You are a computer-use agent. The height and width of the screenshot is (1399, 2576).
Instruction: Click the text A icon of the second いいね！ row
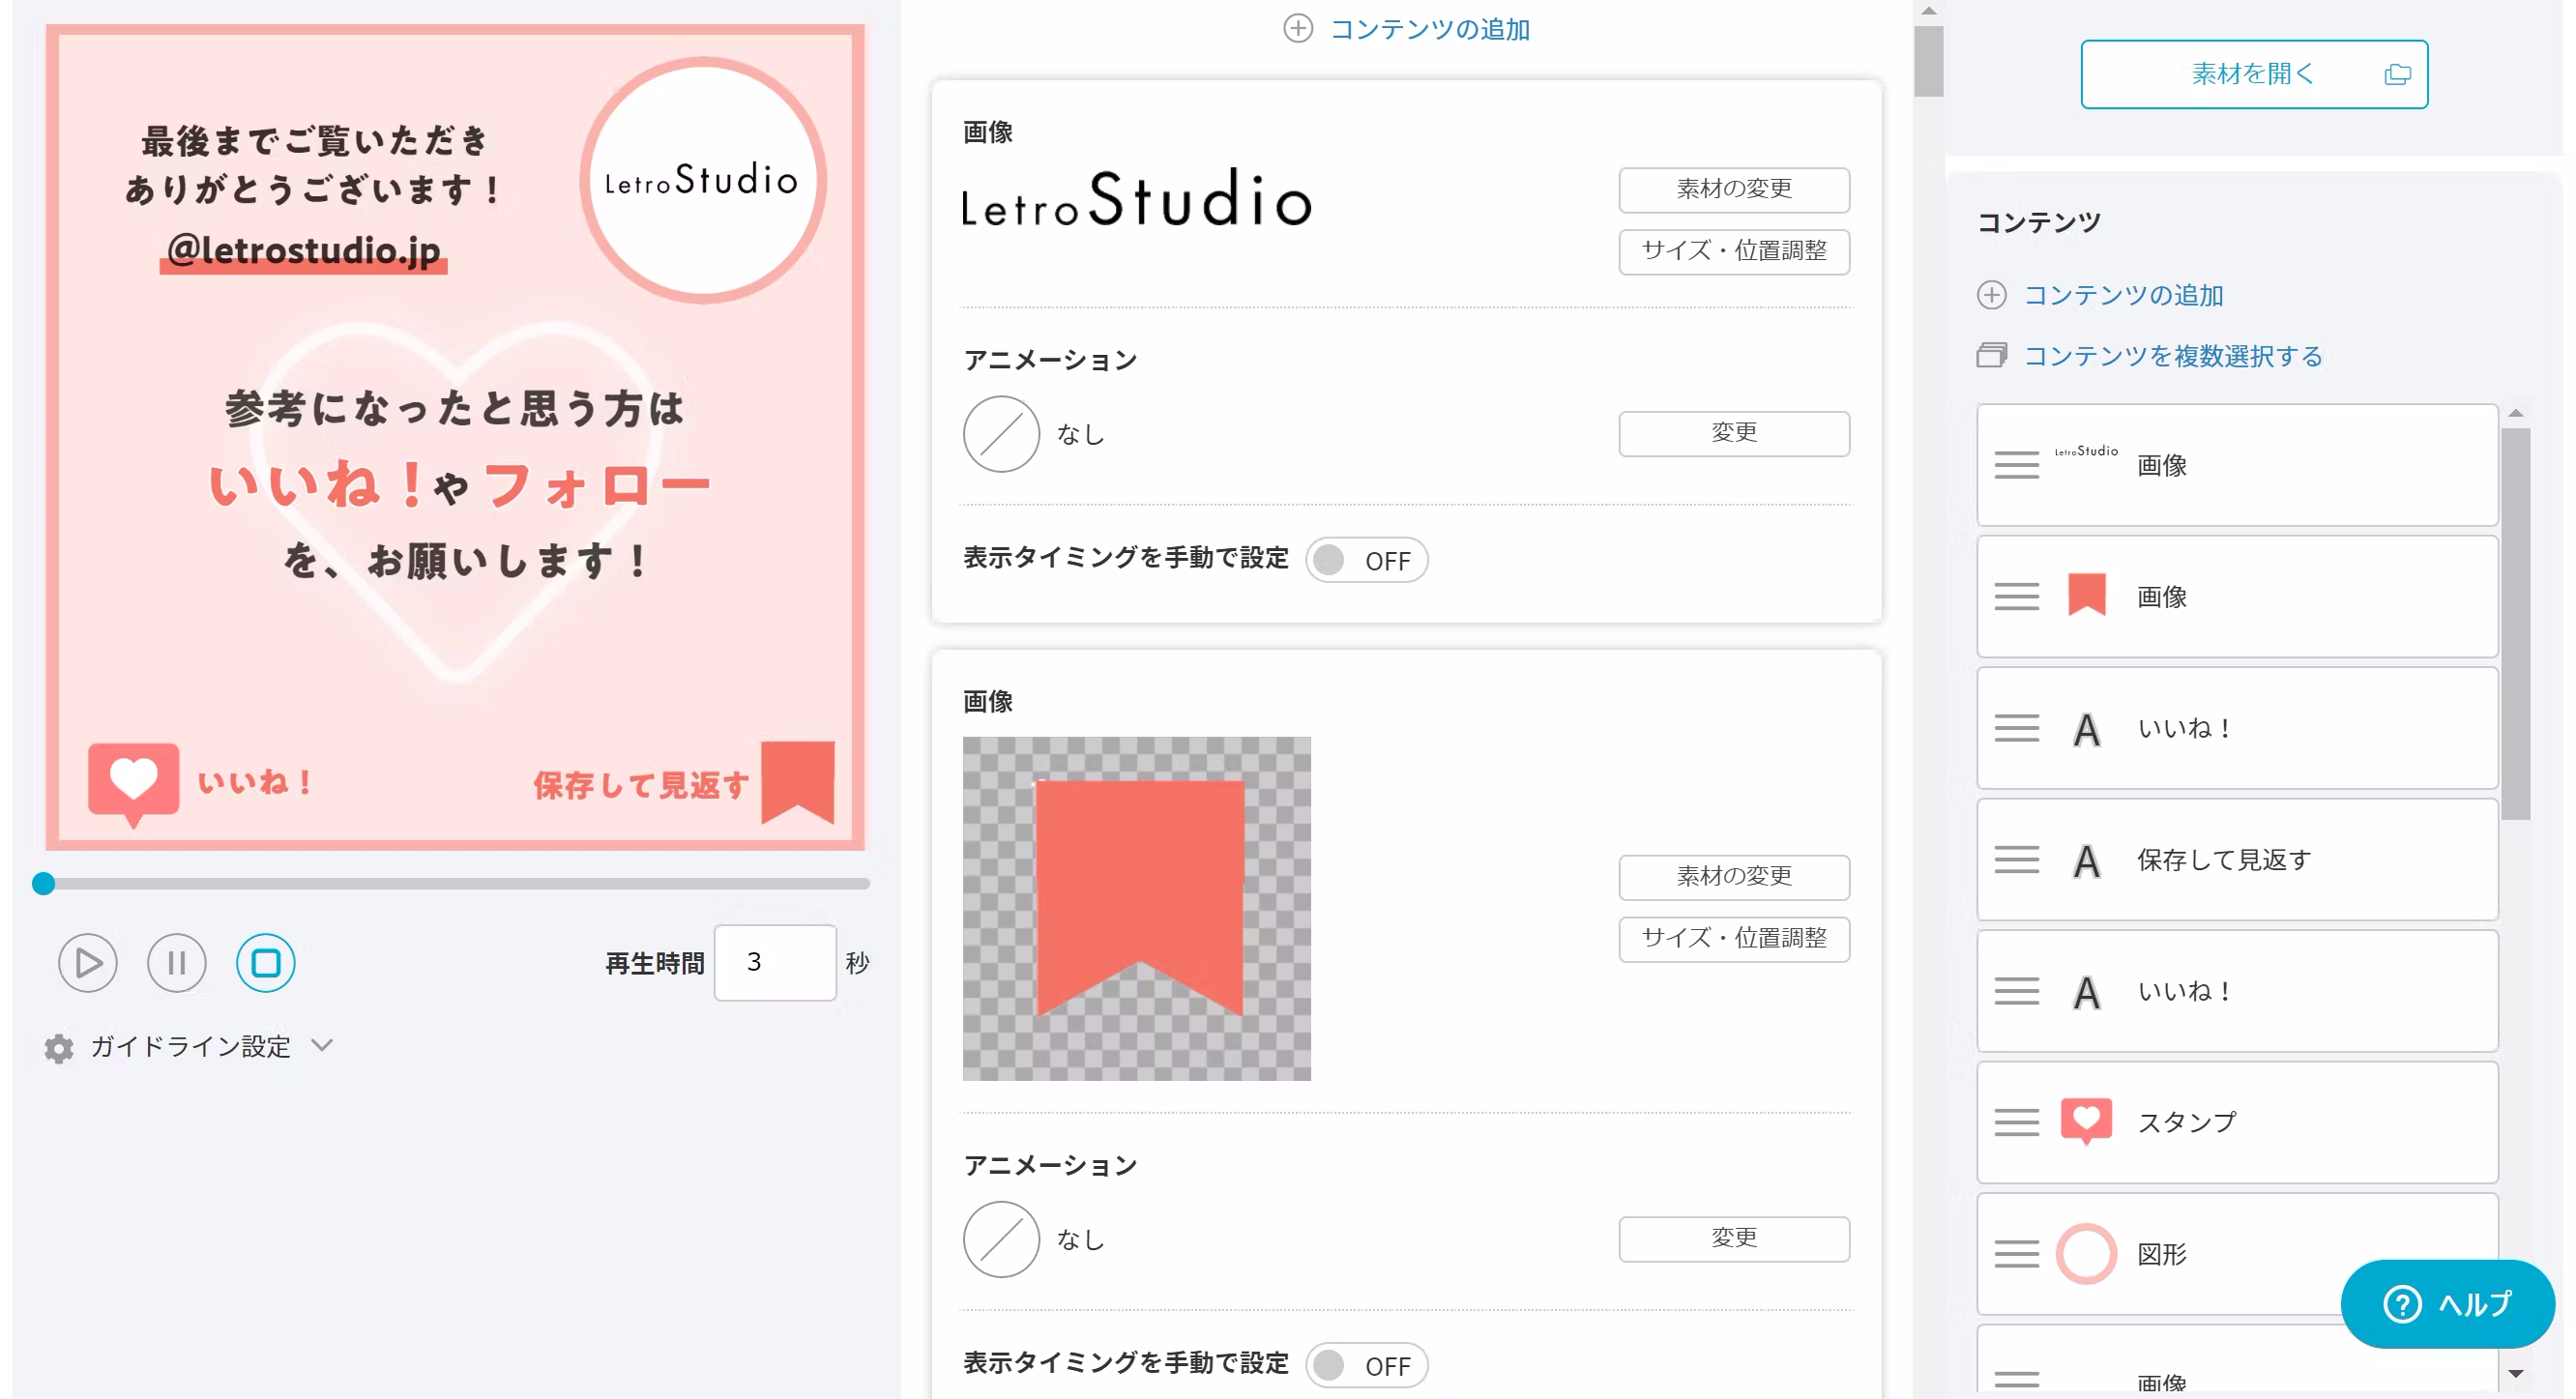click(2086, 993)
